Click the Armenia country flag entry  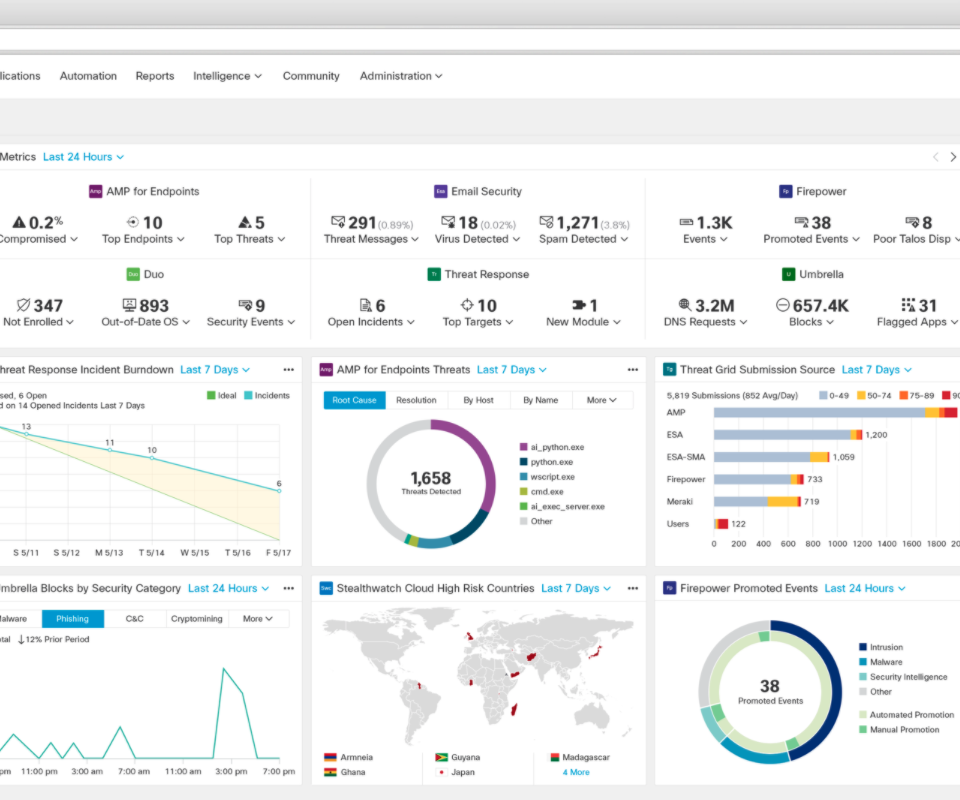[x=348, y=757]
